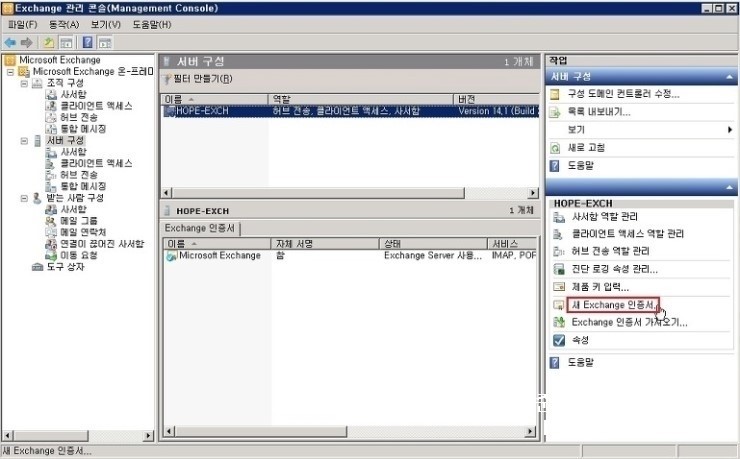Click 필터 만들기(R) link
The image size is (740, 459).
coord(203,79)
